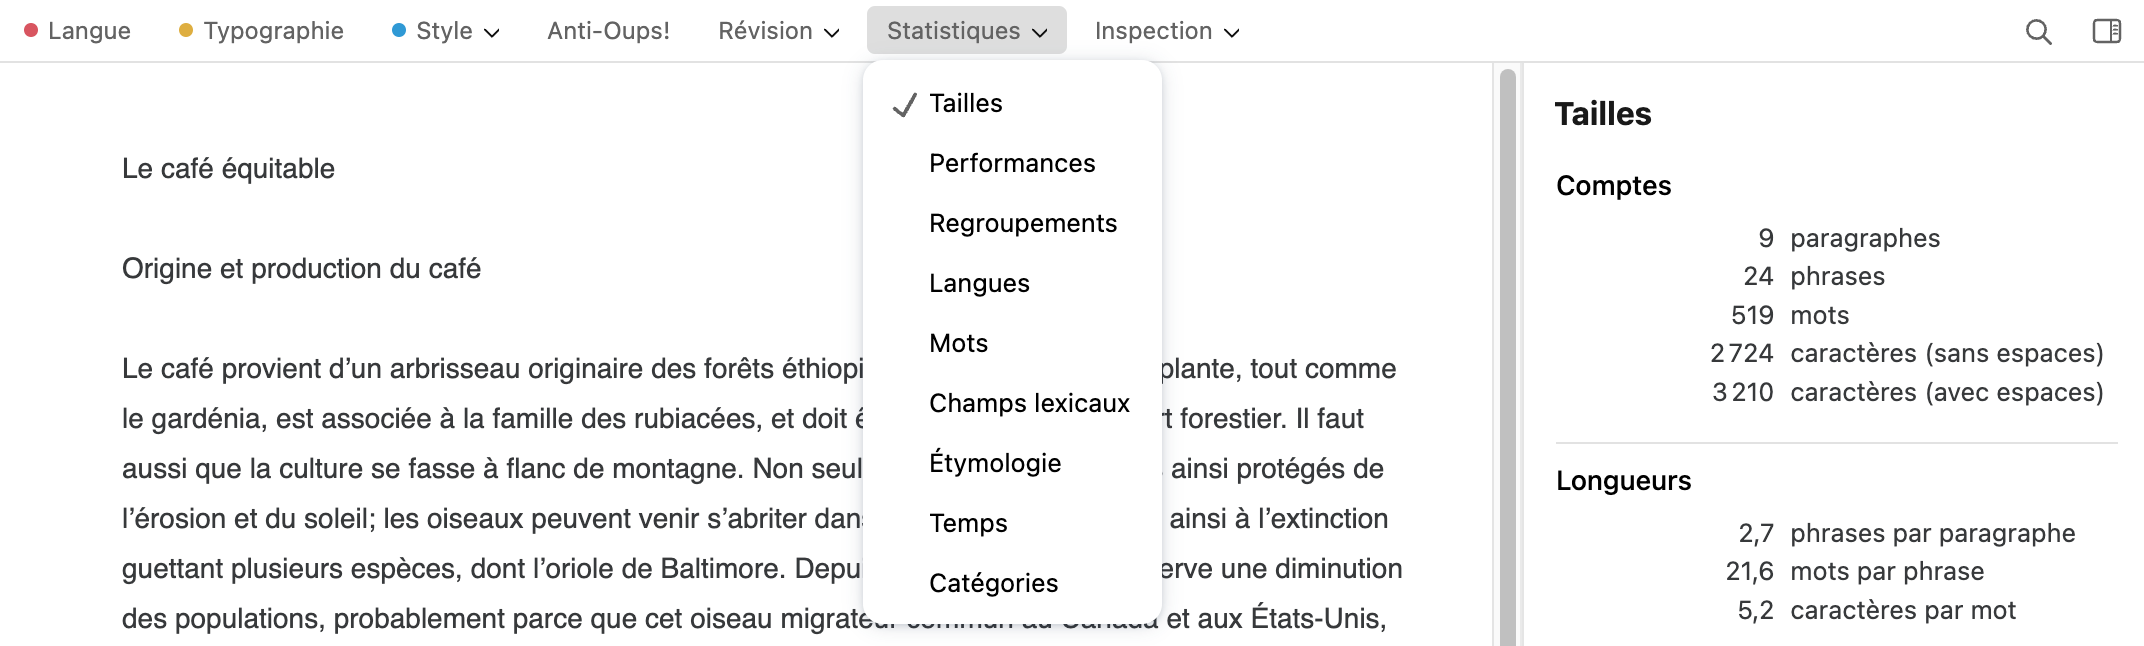Viewport: 2144px width, 646px height.
Task: Select the Temps menu entry
Action: (x=967, y=522)
